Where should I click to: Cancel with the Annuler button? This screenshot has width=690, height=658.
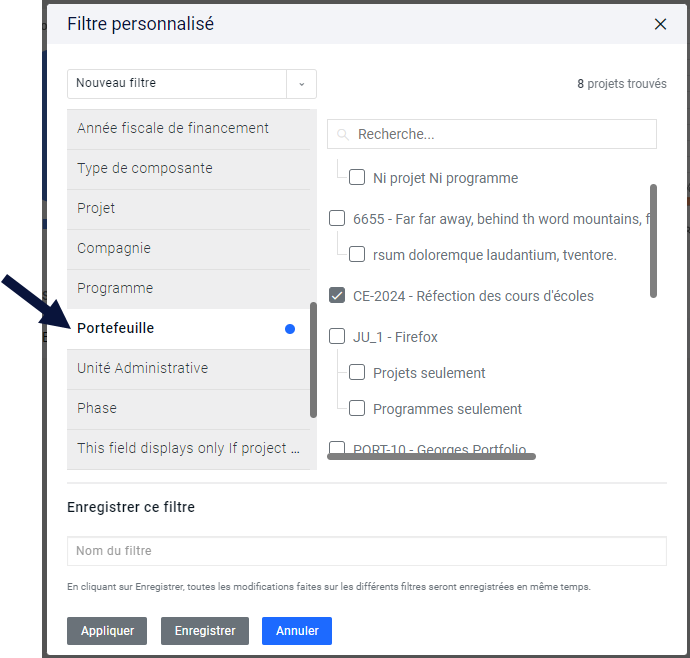pos(297,631)
